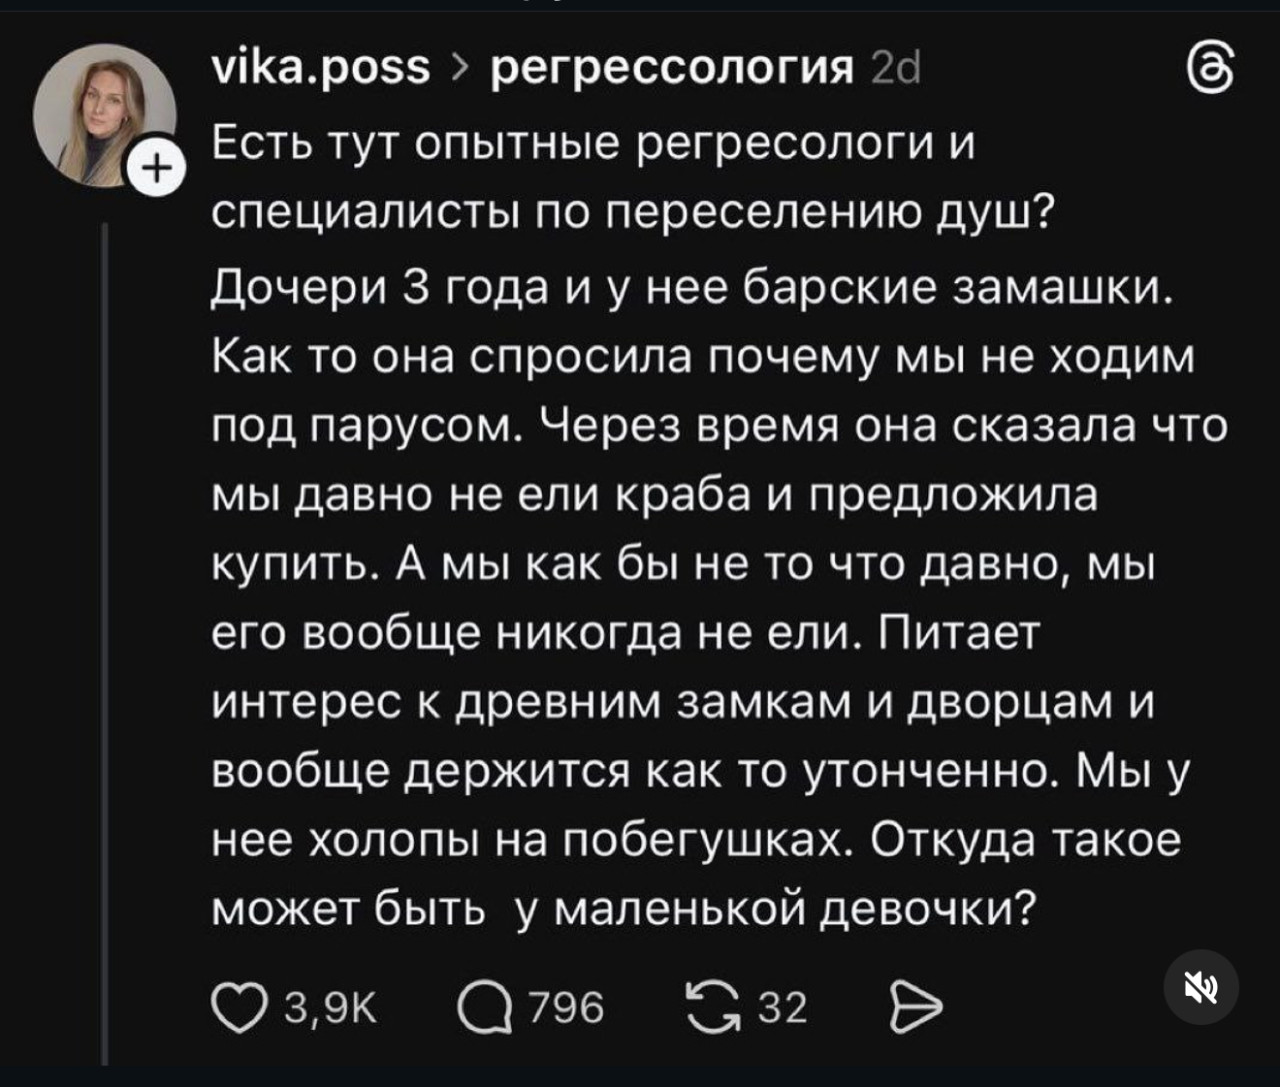Click the text line starting 'Дочери 3 года'

pos(692,288)
